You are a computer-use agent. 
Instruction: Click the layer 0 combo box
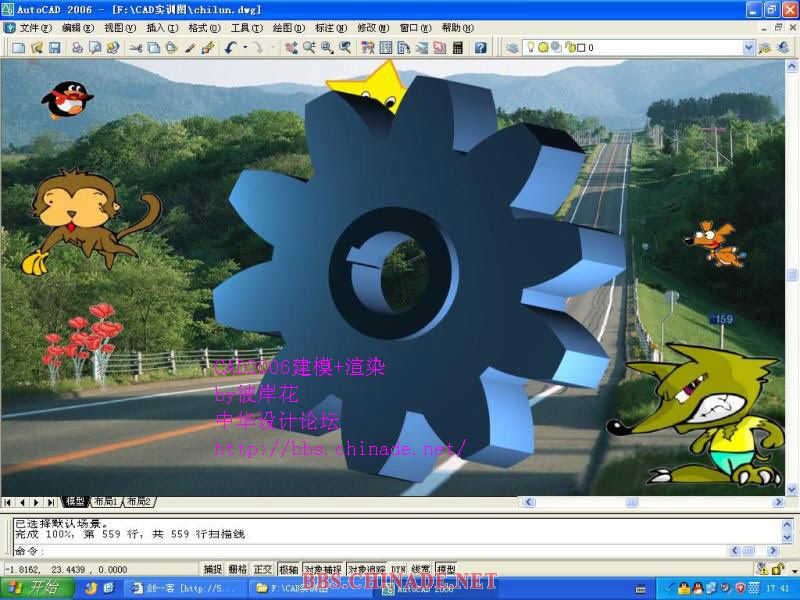pos(638,47)
